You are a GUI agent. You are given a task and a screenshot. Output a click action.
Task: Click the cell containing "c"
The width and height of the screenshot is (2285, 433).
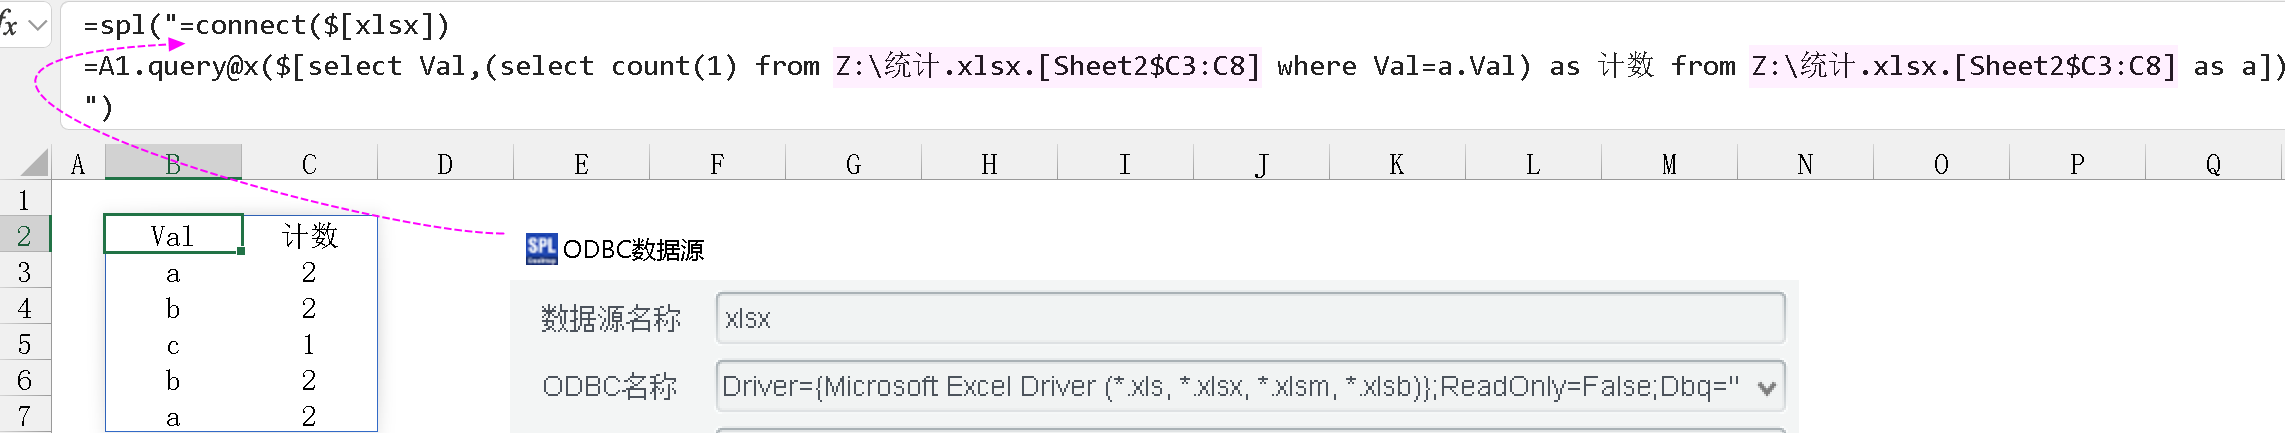173,345
